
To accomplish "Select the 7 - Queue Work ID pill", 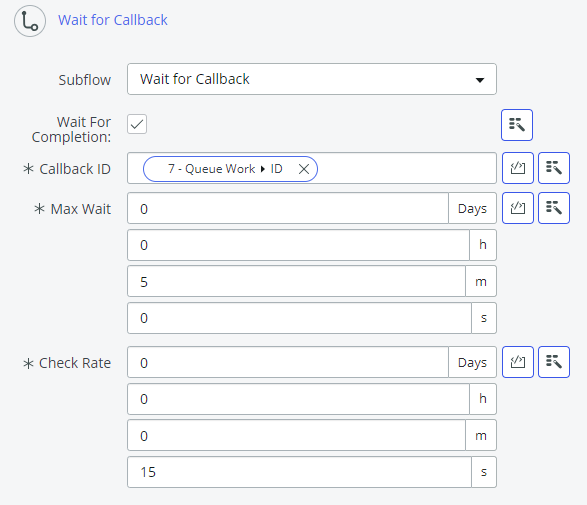I will tap(225, 169).
